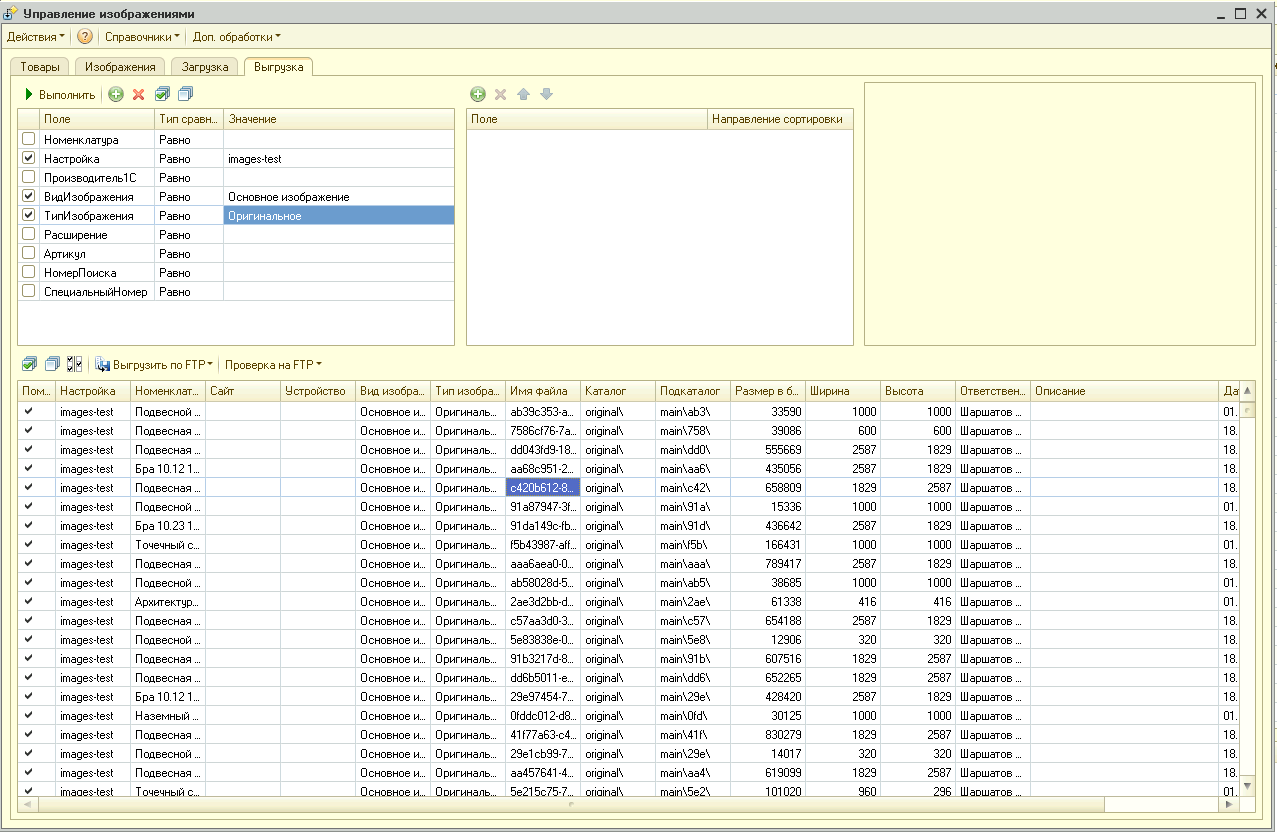Check all filter fields icon in filter toolbar
1277x833 pixels.
(x=162, y=95)
